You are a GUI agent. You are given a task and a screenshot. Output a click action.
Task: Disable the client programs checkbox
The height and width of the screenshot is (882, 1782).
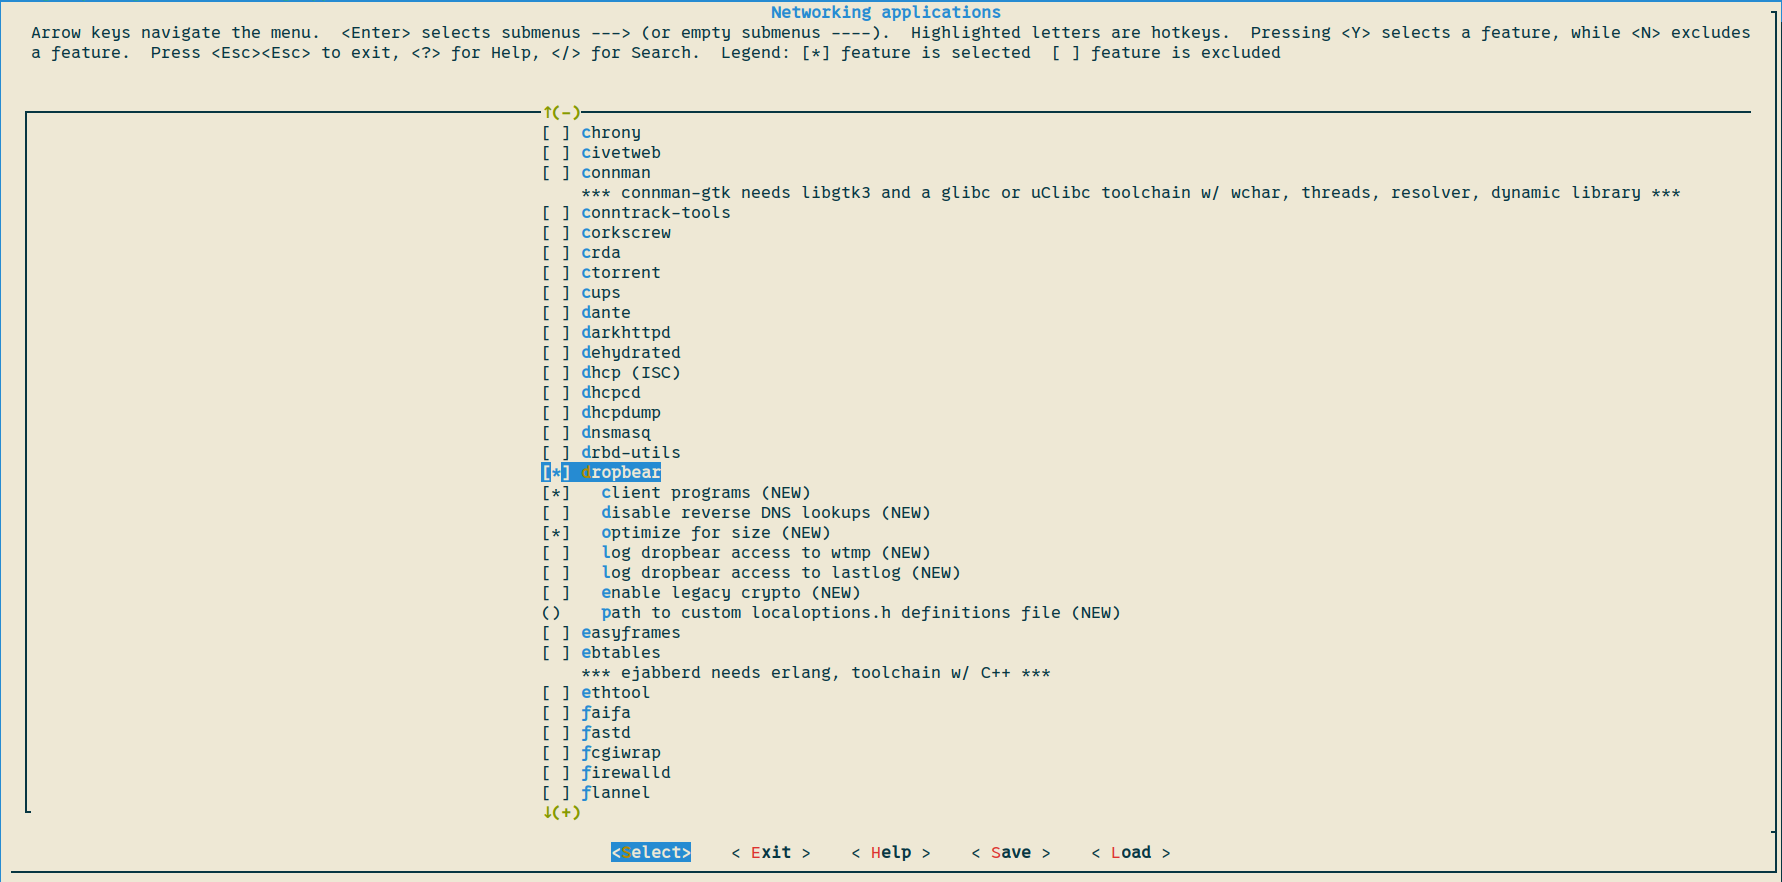(556, 492)
